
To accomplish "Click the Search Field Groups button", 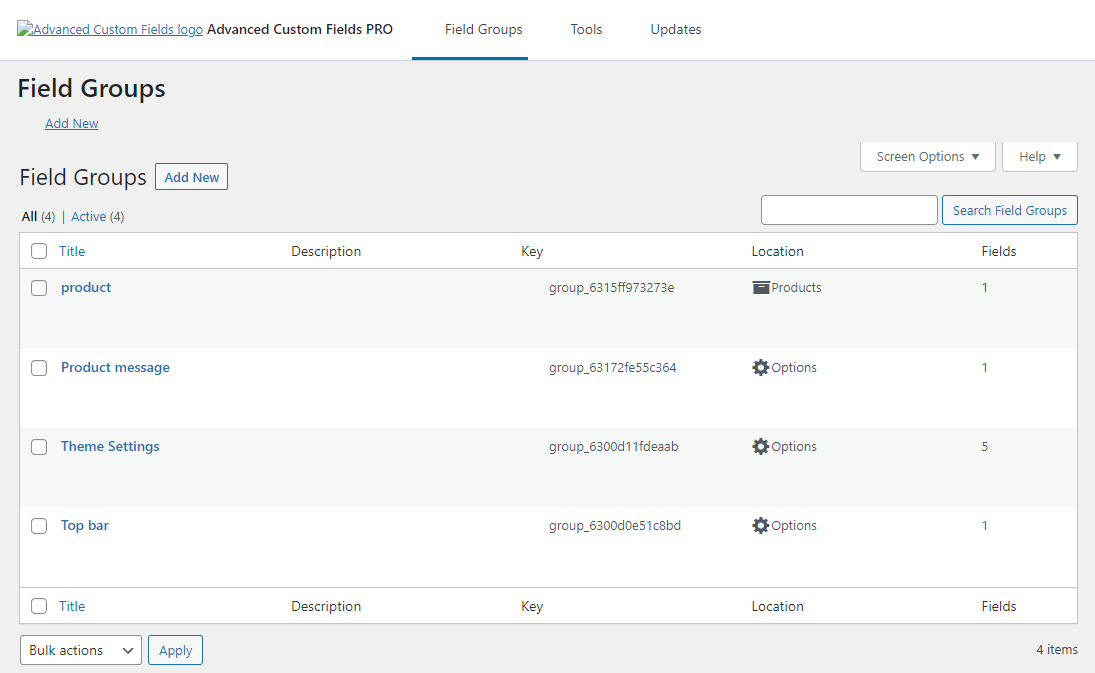I will pyautogui.click(x=1010, y=210).
